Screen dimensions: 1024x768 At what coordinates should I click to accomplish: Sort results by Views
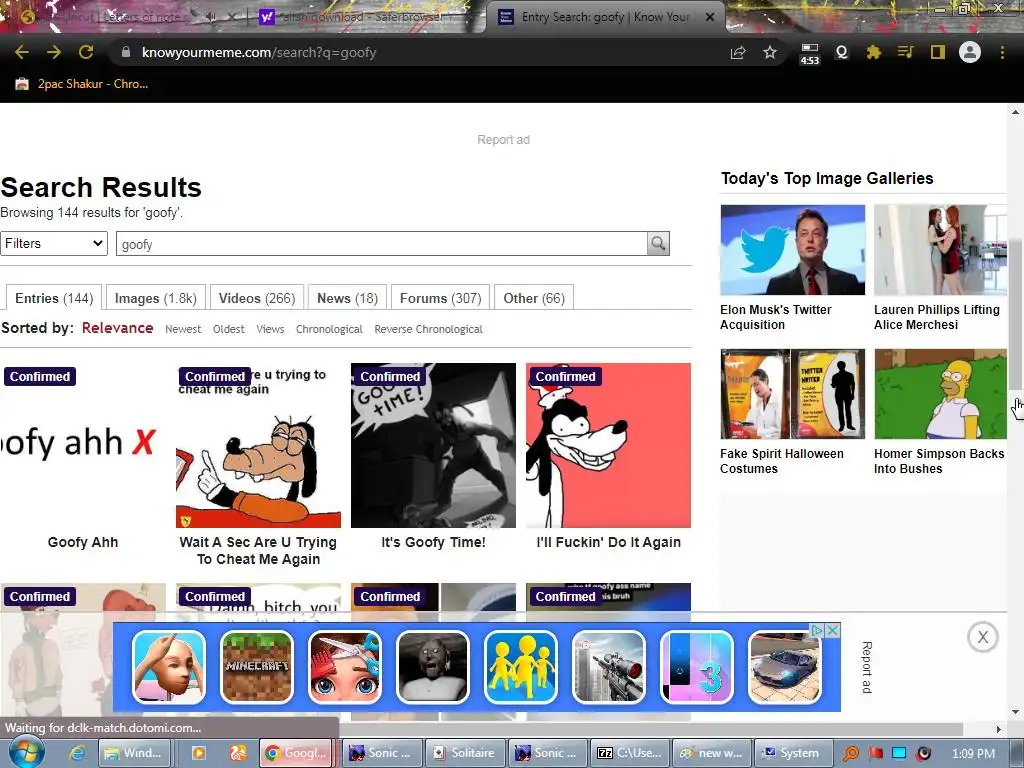(x=270, y=329)
